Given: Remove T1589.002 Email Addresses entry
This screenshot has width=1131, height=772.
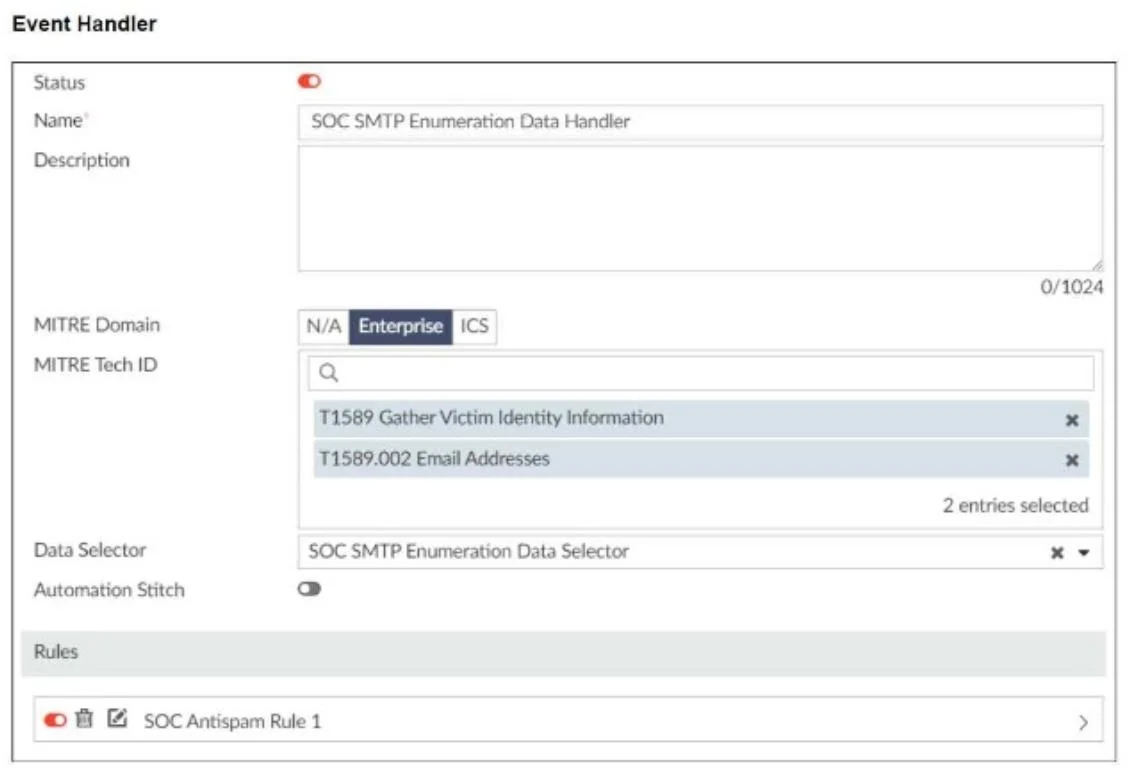Looking at the screenshot, I should pos(1072,460).
